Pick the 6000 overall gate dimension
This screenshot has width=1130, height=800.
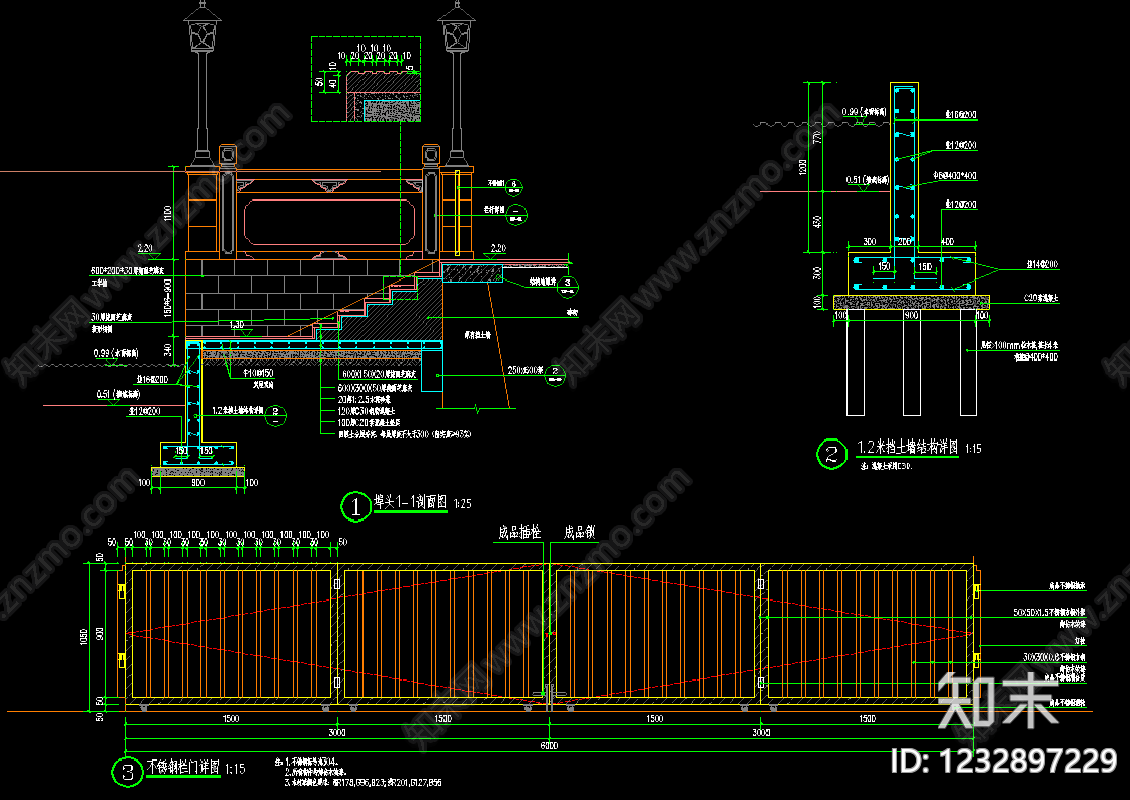point(549,746)
